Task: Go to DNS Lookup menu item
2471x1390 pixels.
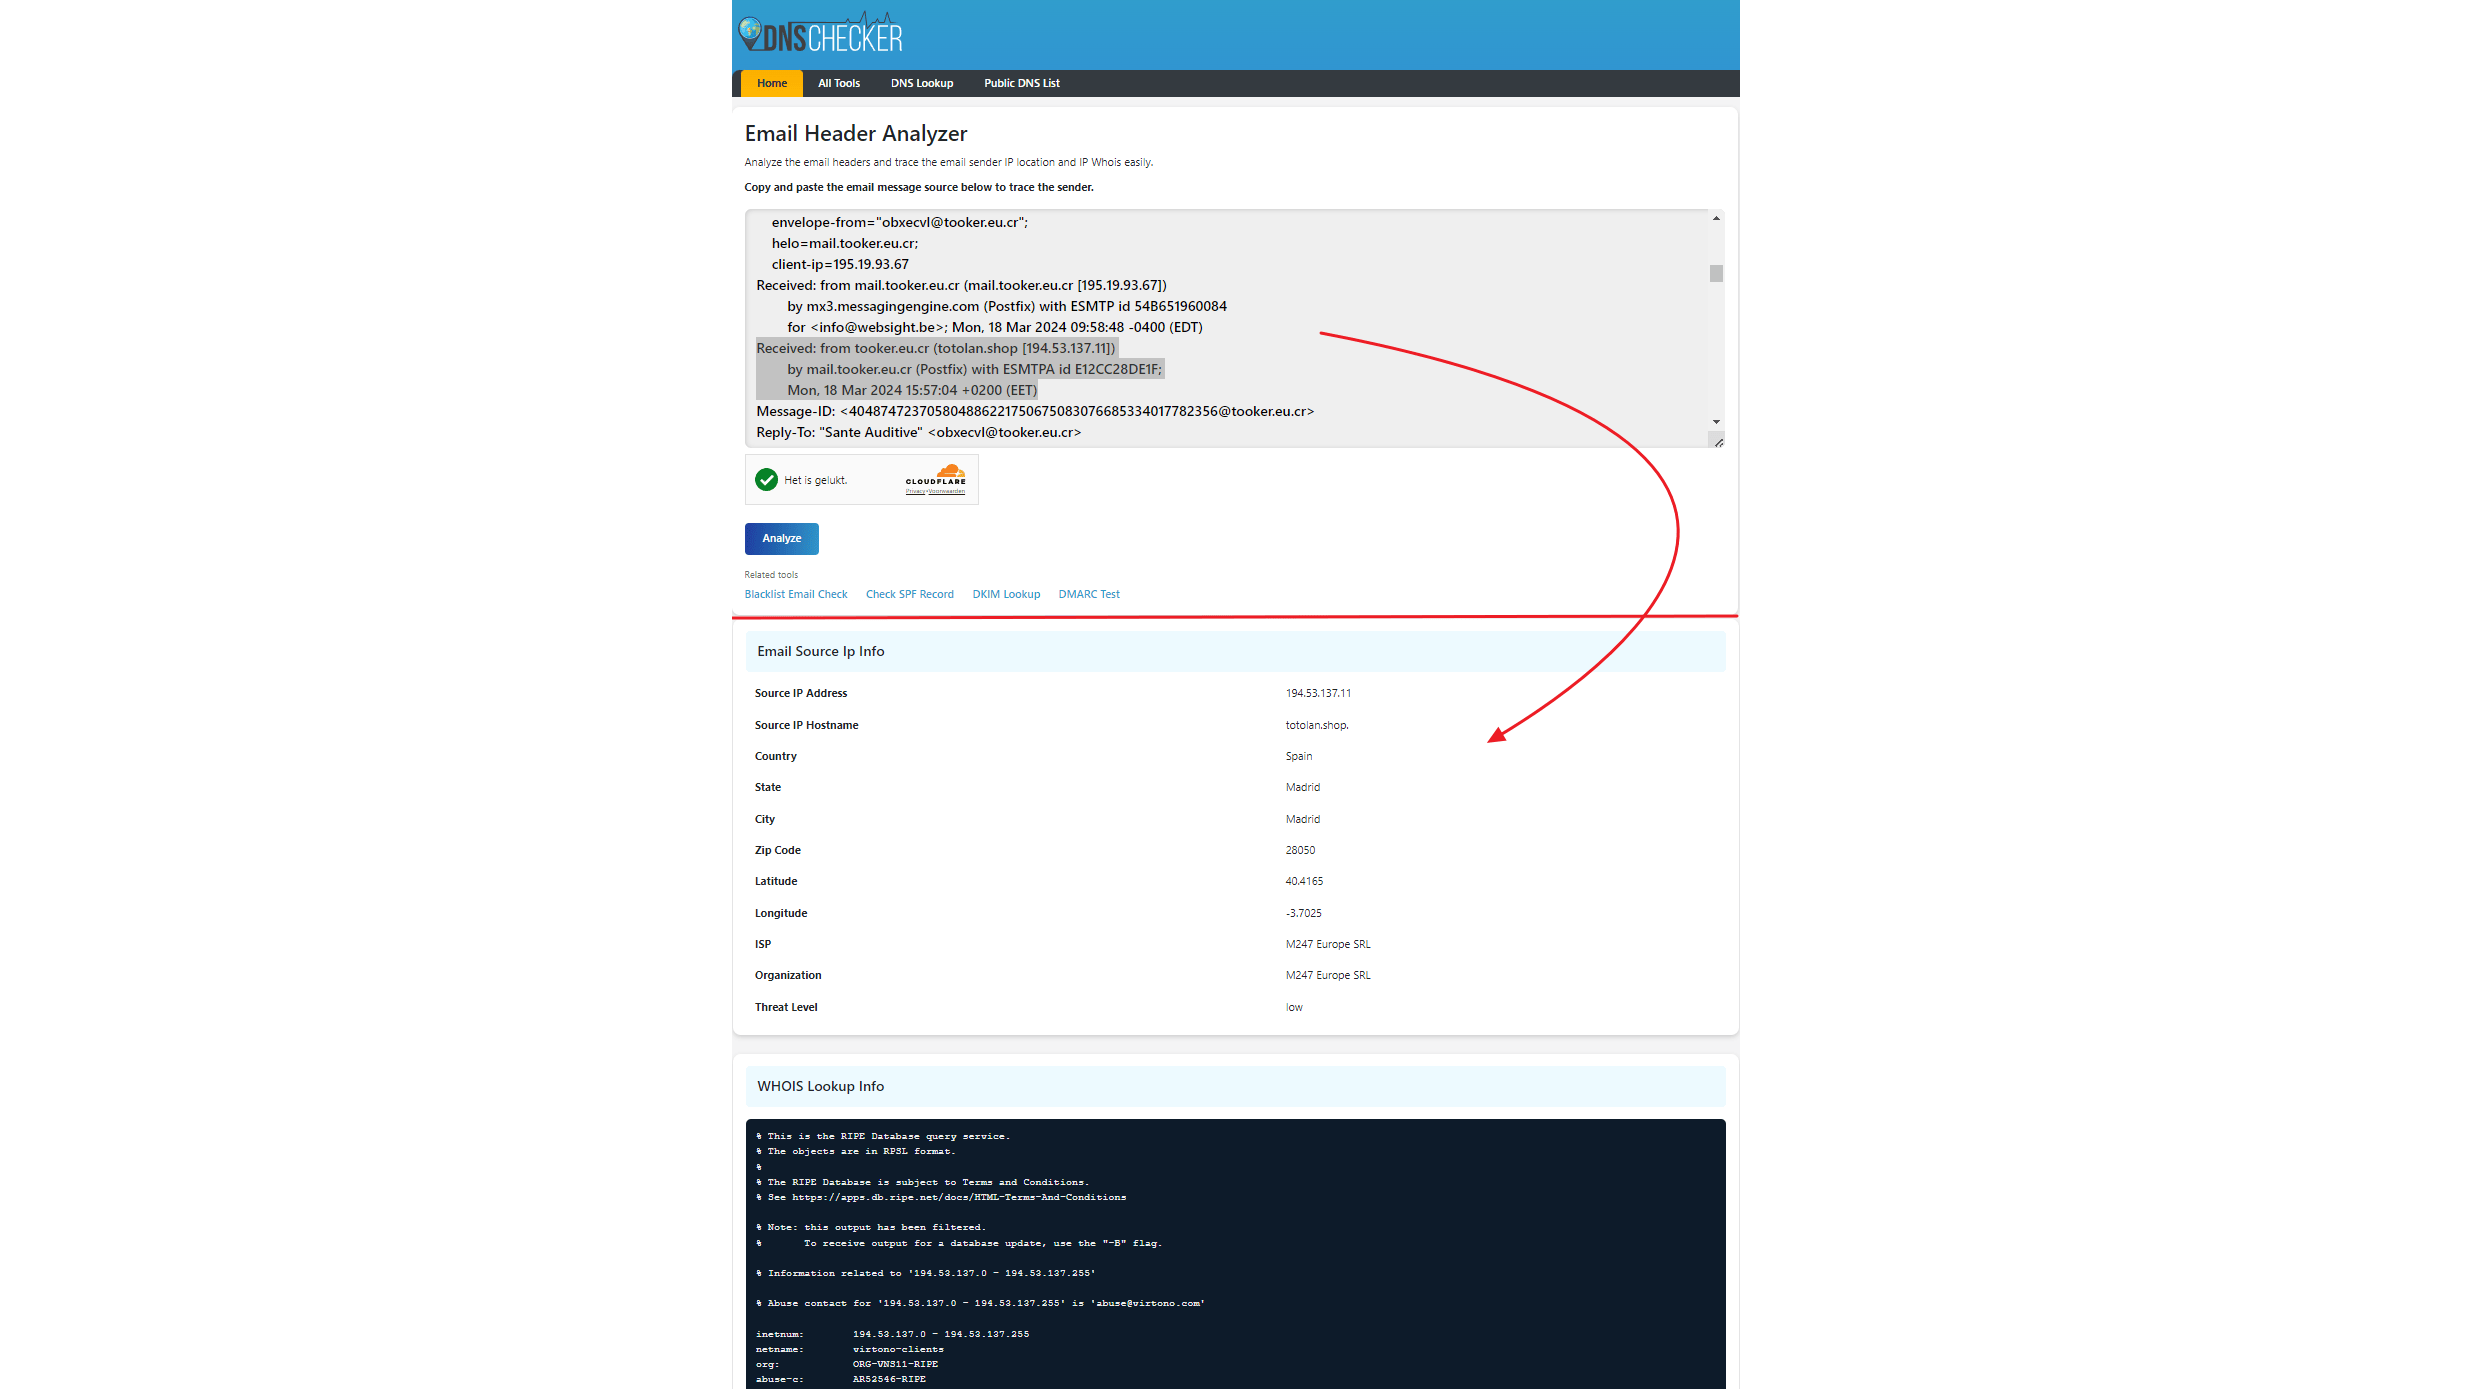Action: tap(921, 83)
